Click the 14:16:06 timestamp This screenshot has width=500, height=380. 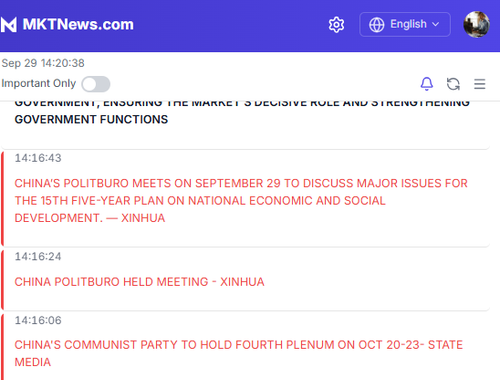(38, 320)
